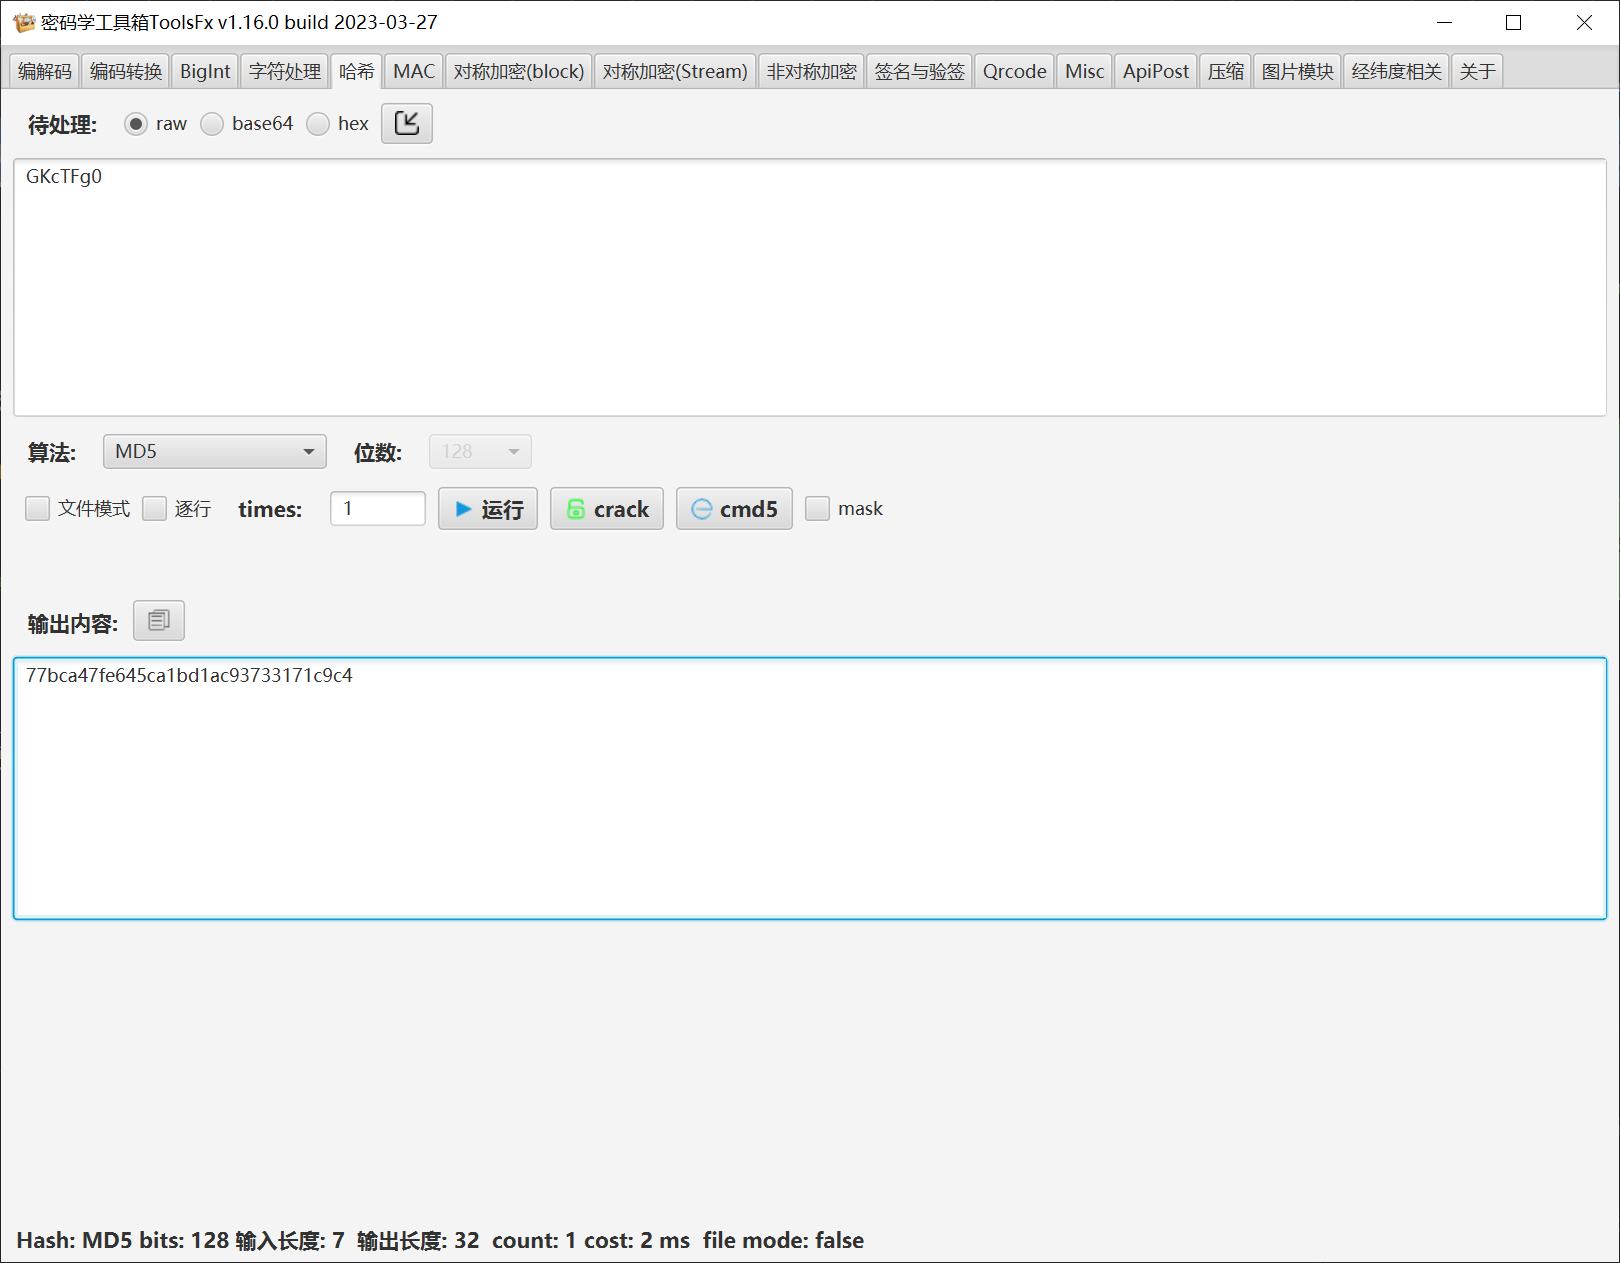
Task: Click into the times input field
Action: pyautogui.click(x=378, y=508)
